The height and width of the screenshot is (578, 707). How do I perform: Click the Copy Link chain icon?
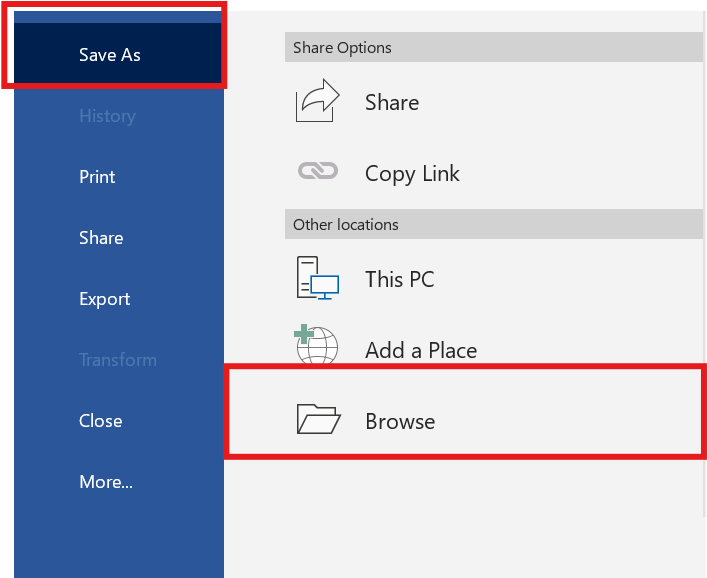pos(318,172)
